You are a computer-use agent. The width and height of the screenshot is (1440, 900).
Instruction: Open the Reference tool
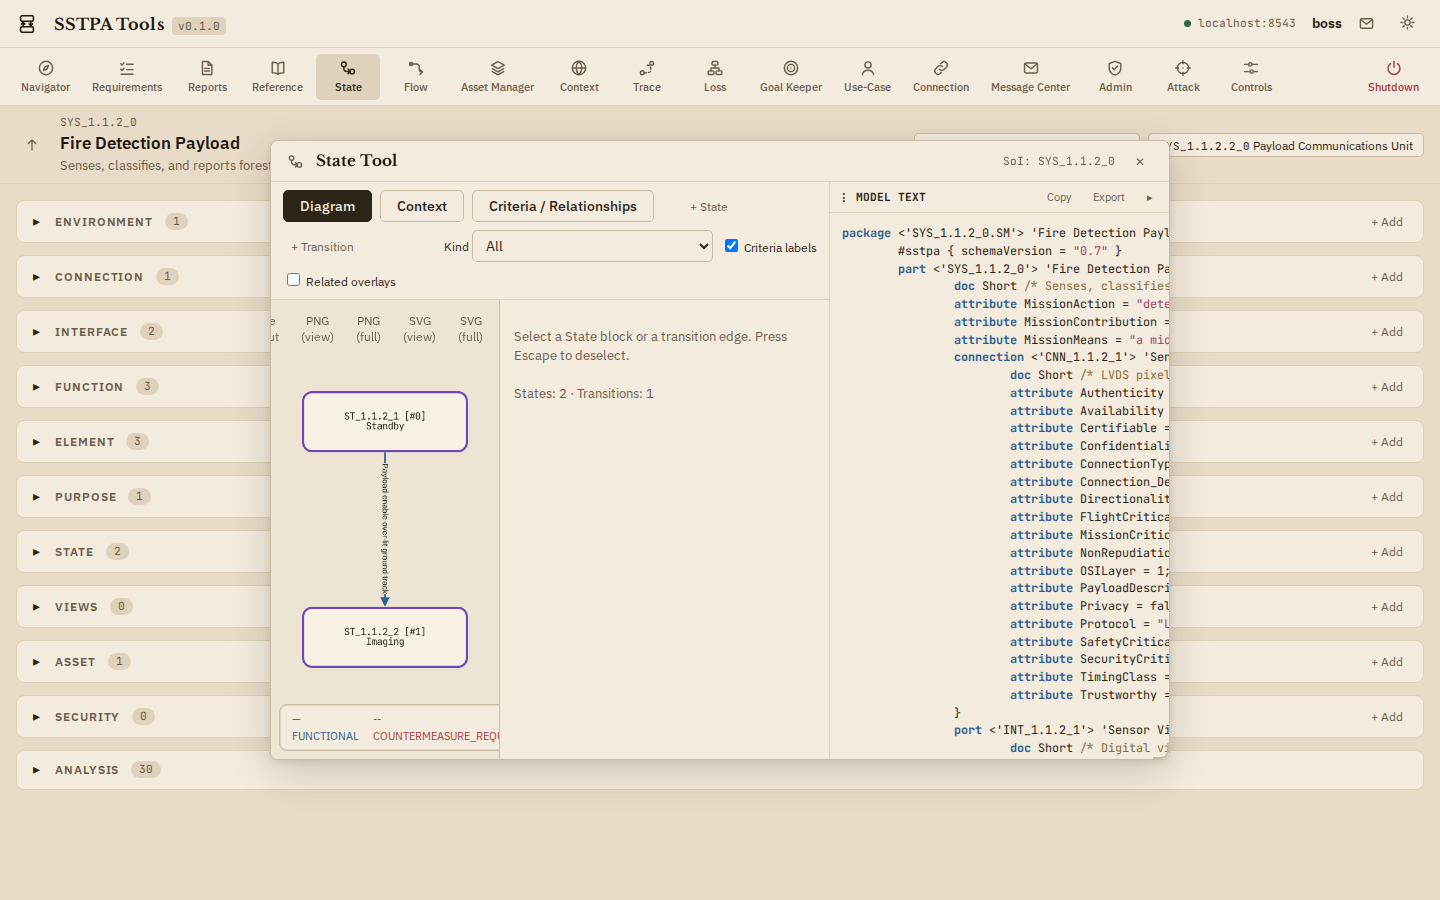tap(277, 77)
